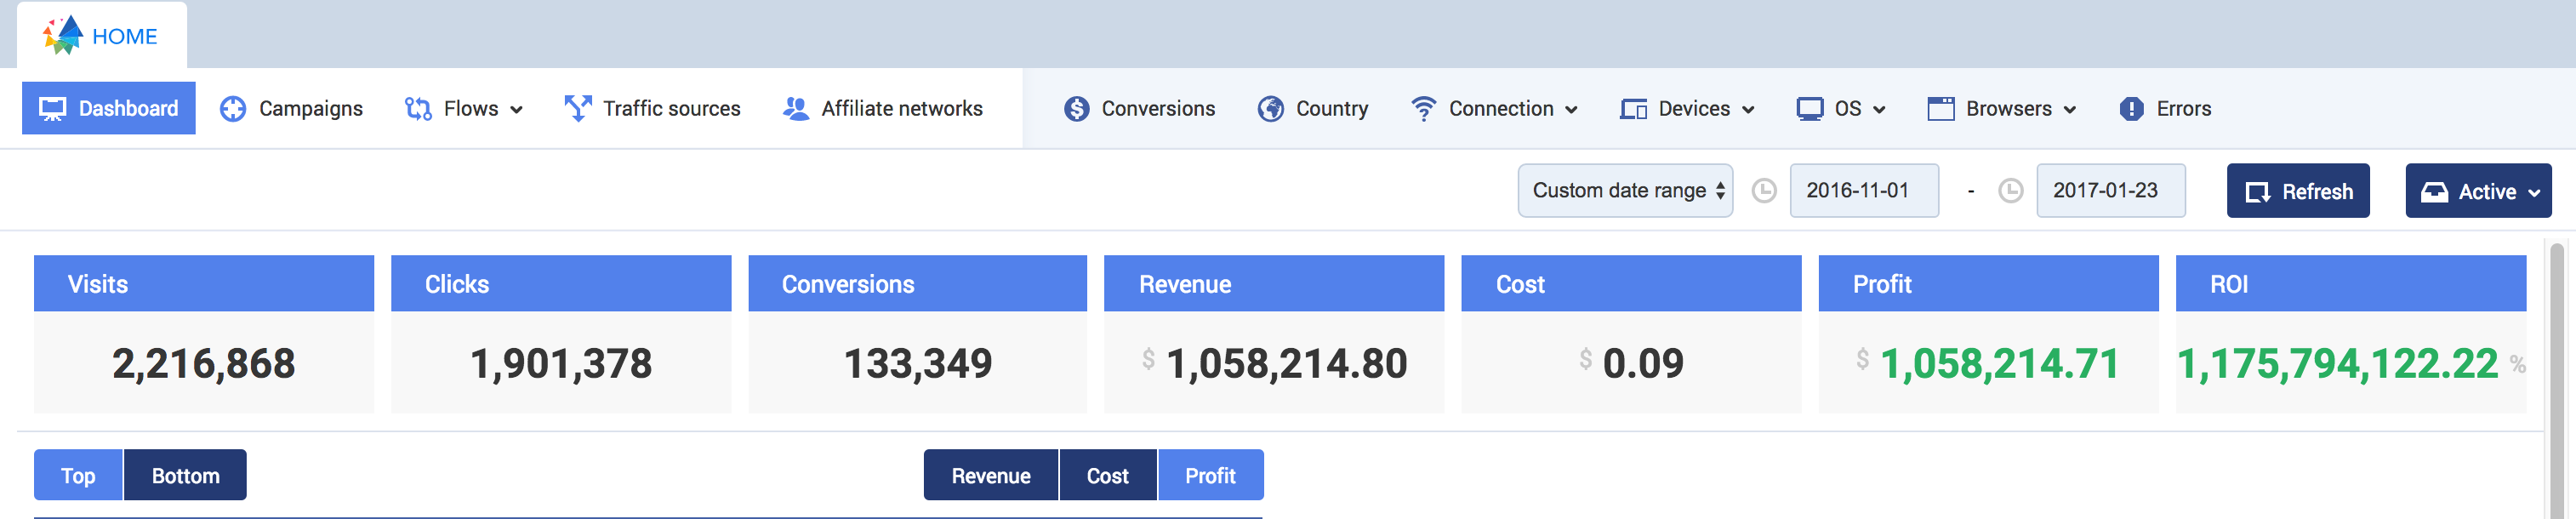Click the clock icon before start date

click(1764, 191)
